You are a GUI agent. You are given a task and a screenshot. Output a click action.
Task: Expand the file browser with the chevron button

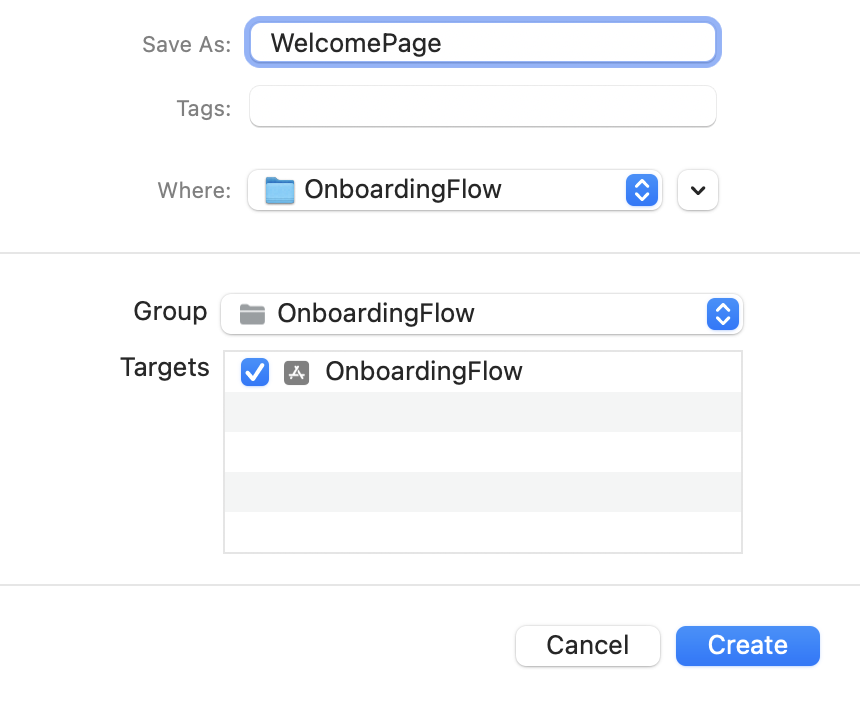[x=697, y=190]
